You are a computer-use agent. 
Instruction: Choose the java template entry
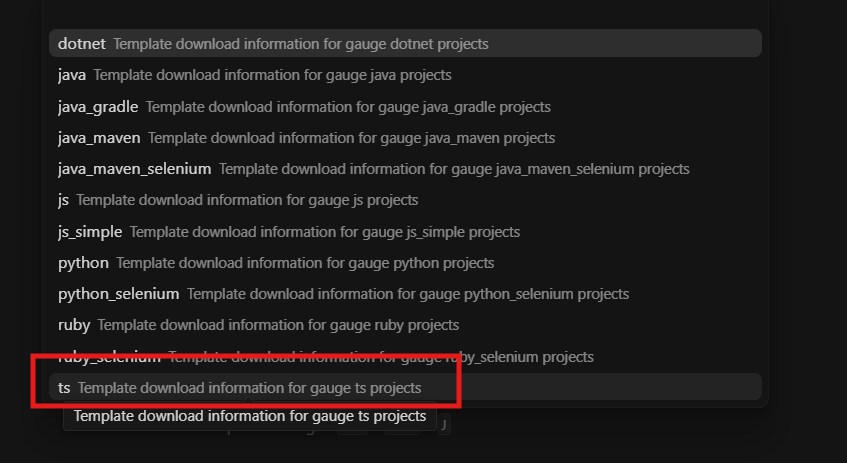coord(405,75)
